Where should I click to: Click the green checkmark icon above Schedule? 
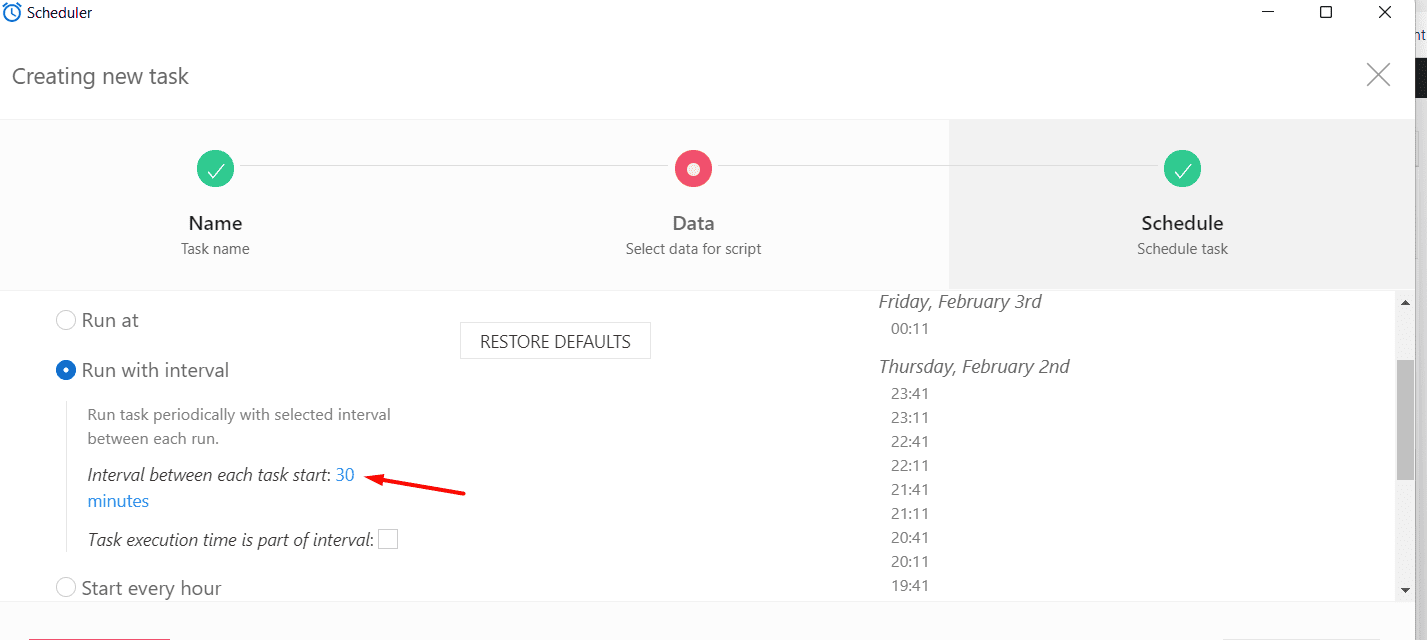1182,169
